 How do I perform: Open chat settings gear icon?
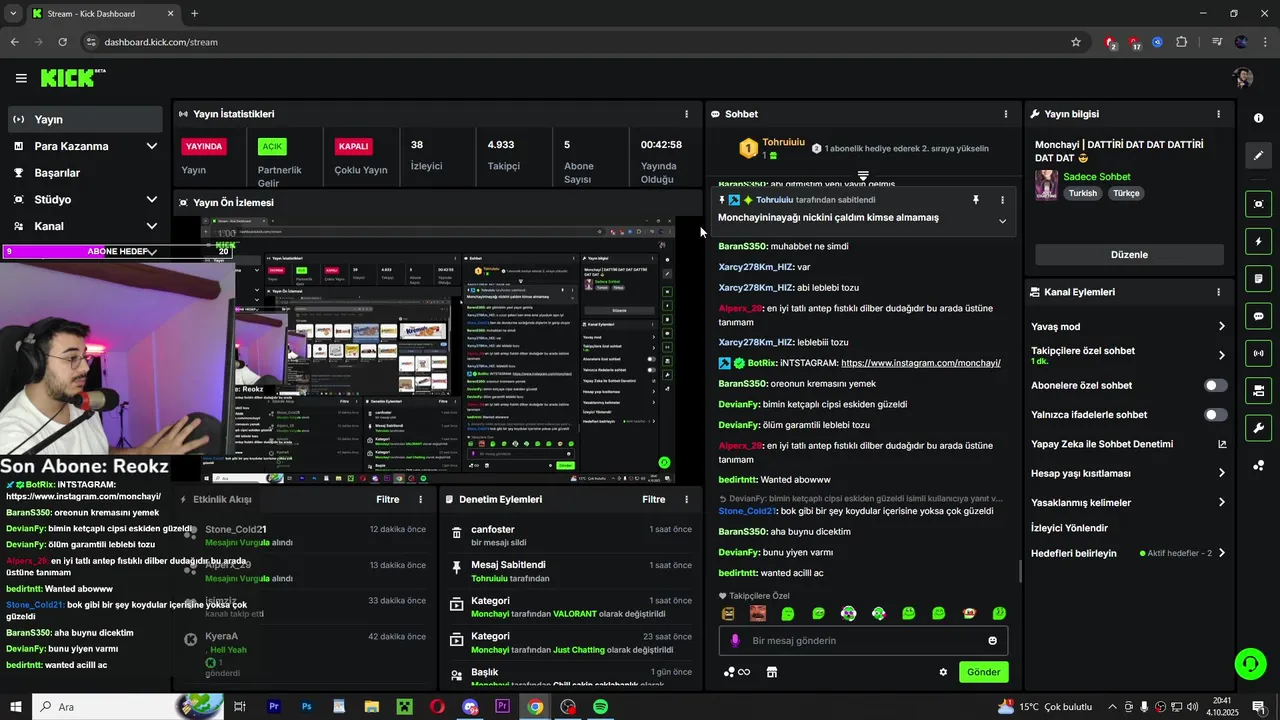(943, 672)
